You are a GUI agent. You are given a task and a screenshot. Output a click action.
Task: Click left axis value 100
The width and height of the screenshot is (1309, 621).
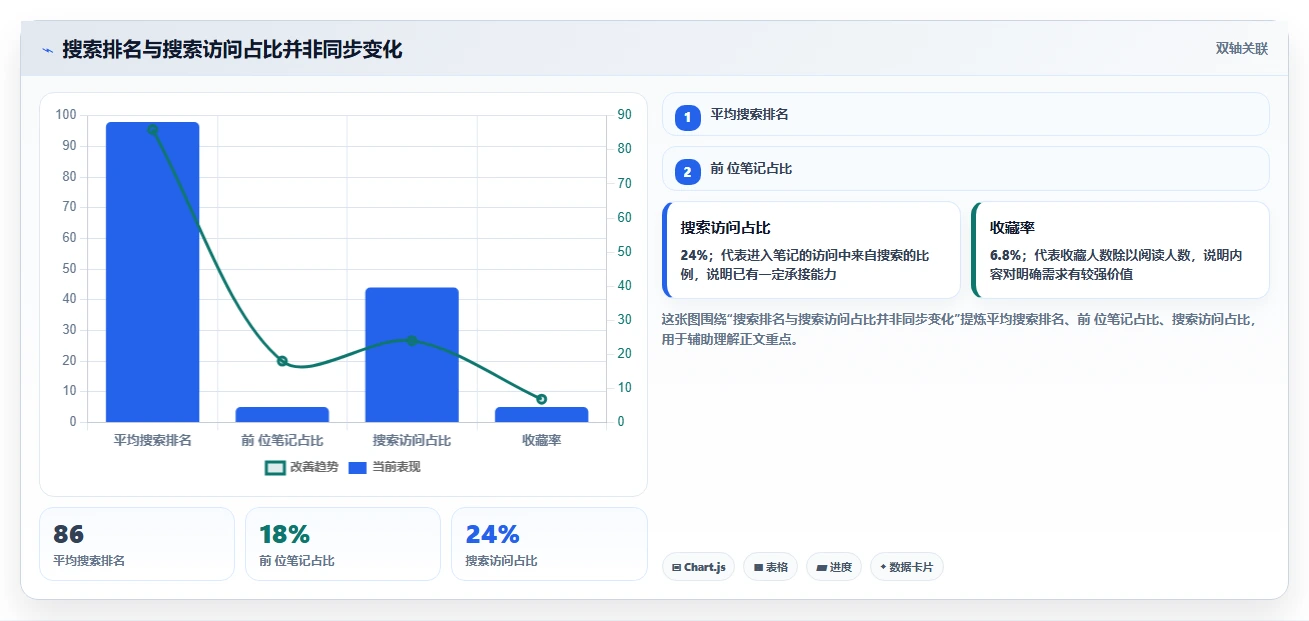66,115
